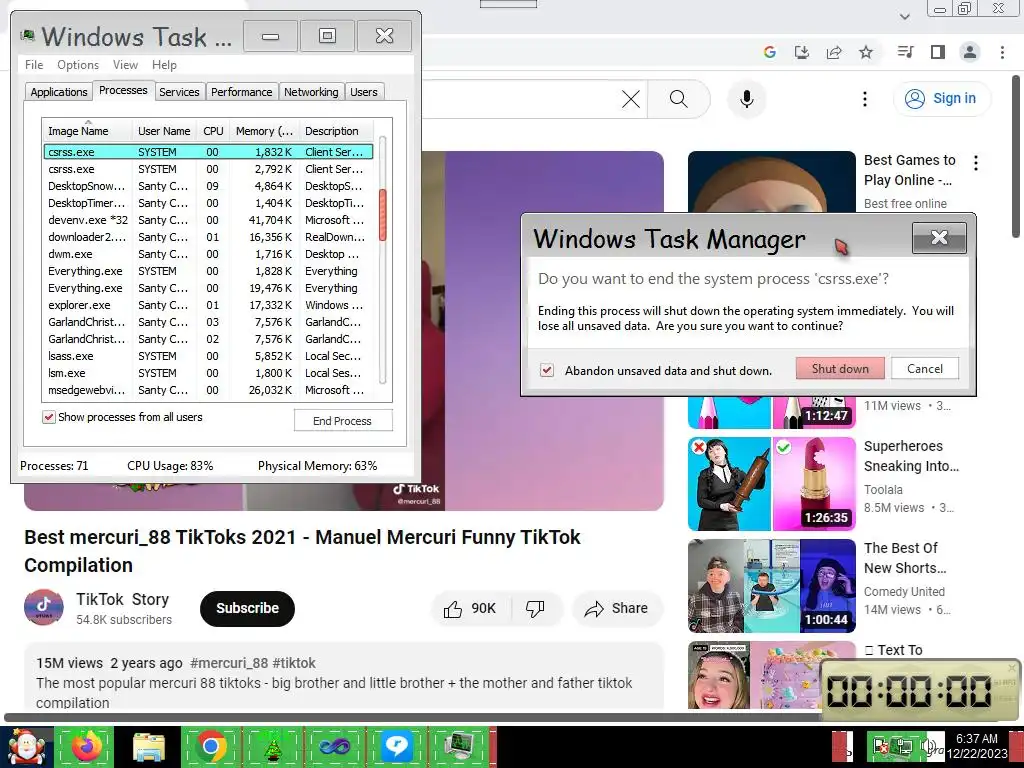Open Task Manager icon on the taskbar
Viewport: 1024px width, 768px height.
tap(458, 747)
